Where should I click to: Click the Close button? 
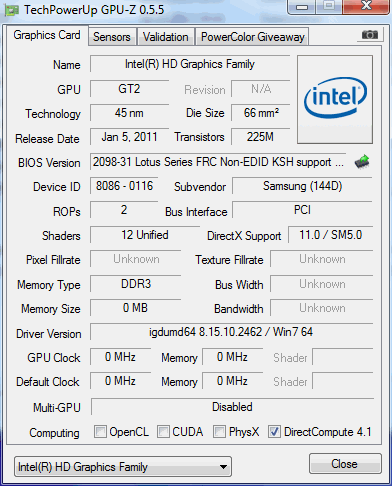[345, 463]
